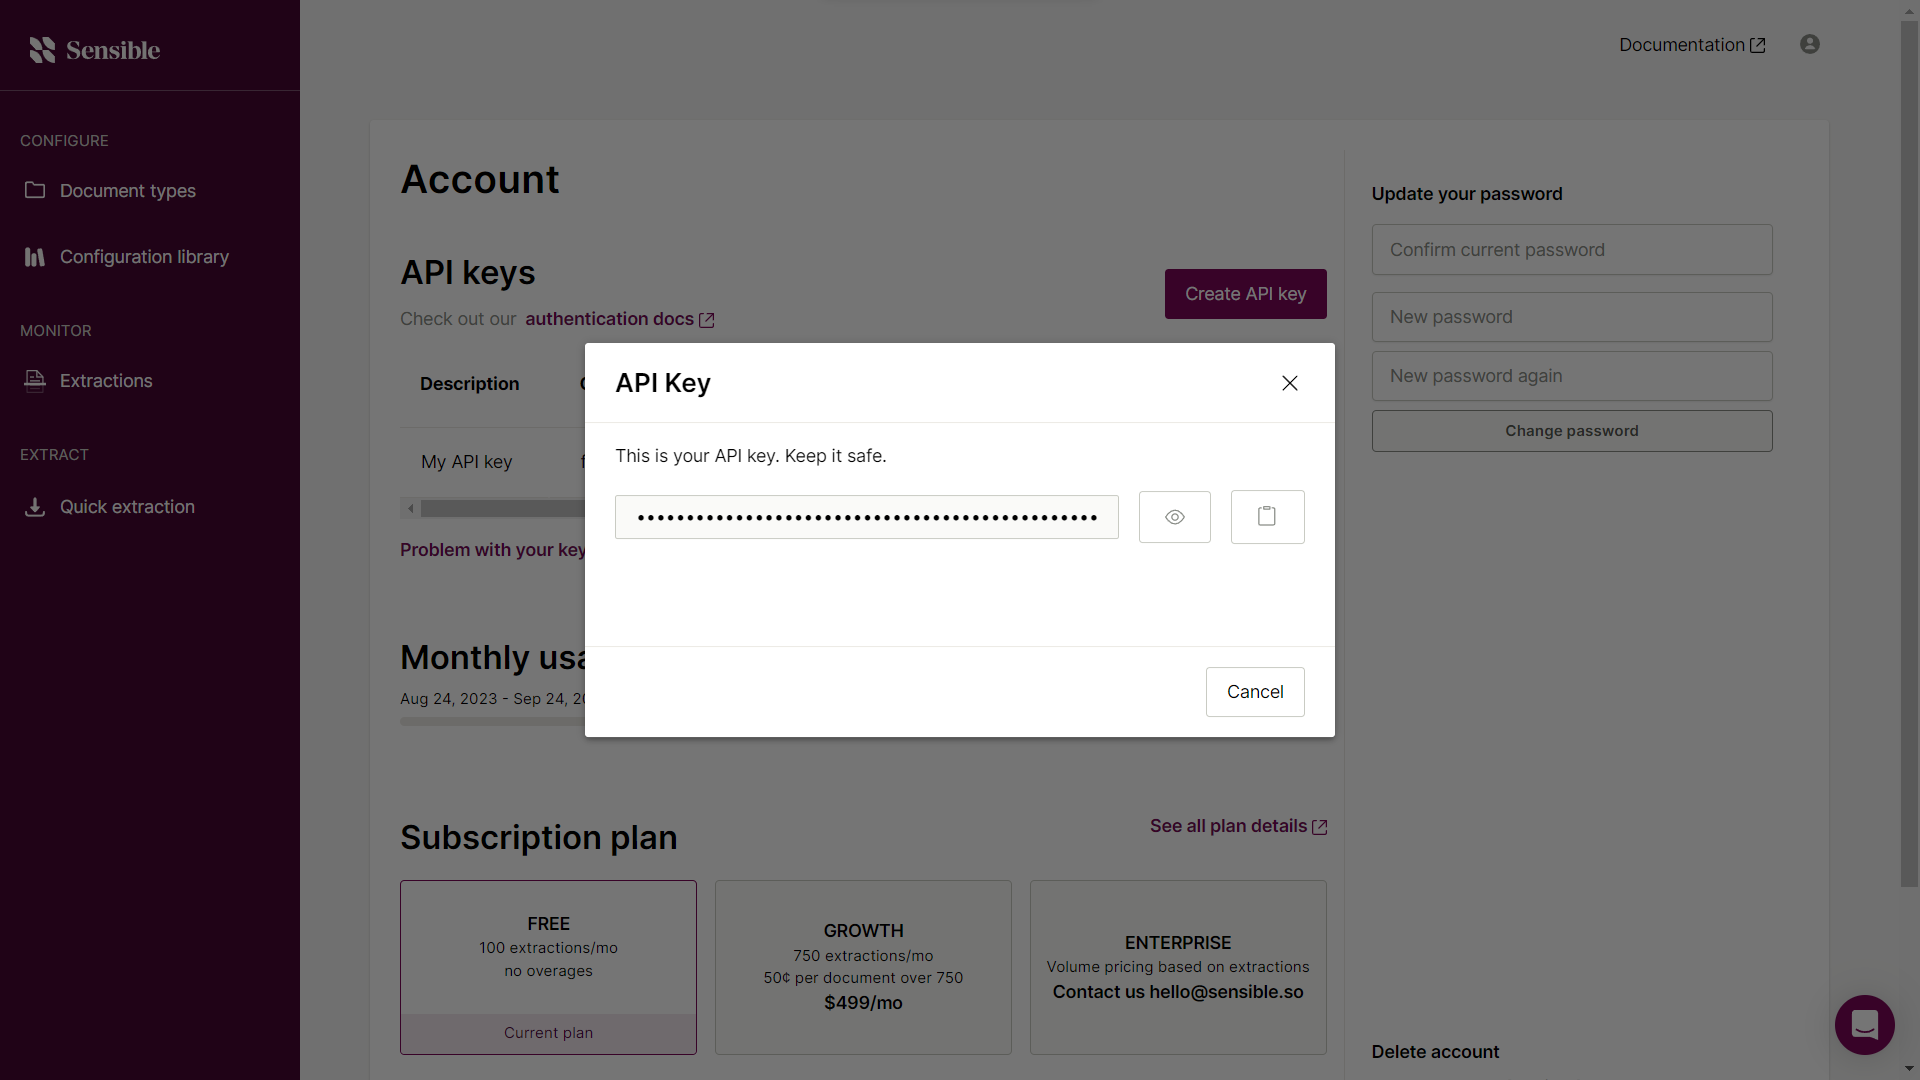The image size is (1920, 1080).
Task: Select Quick extraction in the sidebar
Action: (x=127, y=507)
